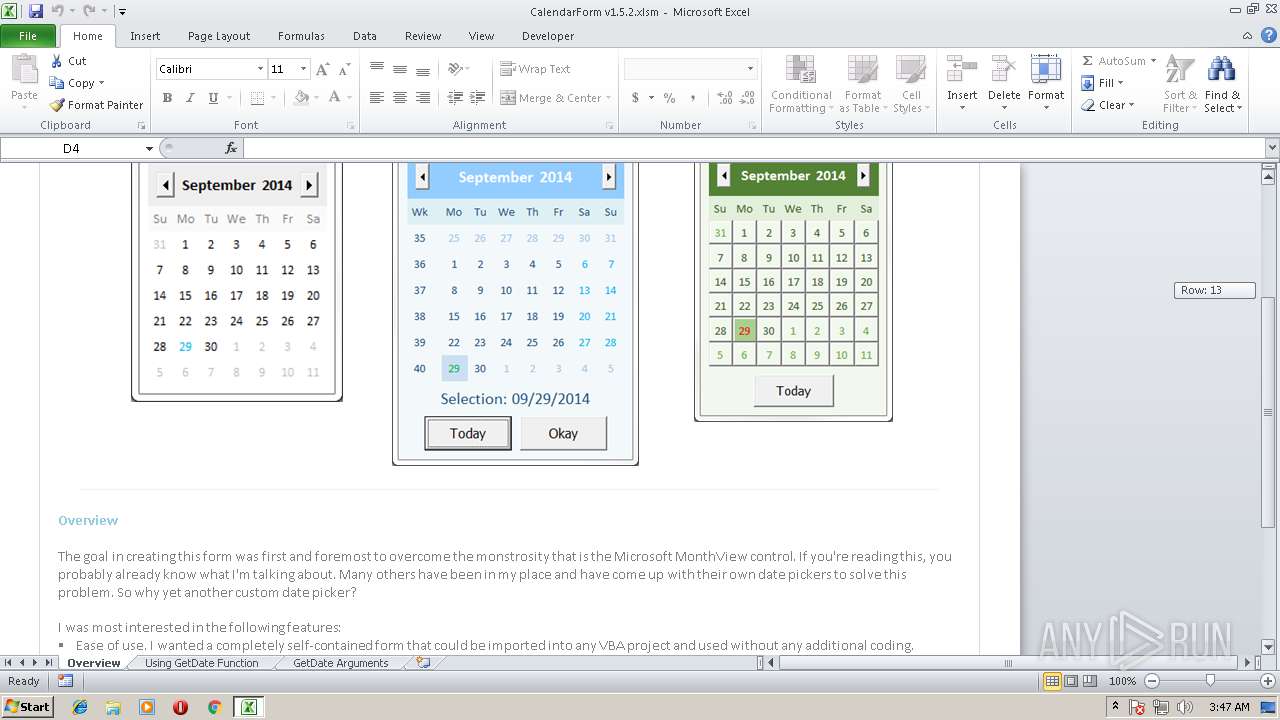Click the Shrink Font icon

[x=344, y=69]
